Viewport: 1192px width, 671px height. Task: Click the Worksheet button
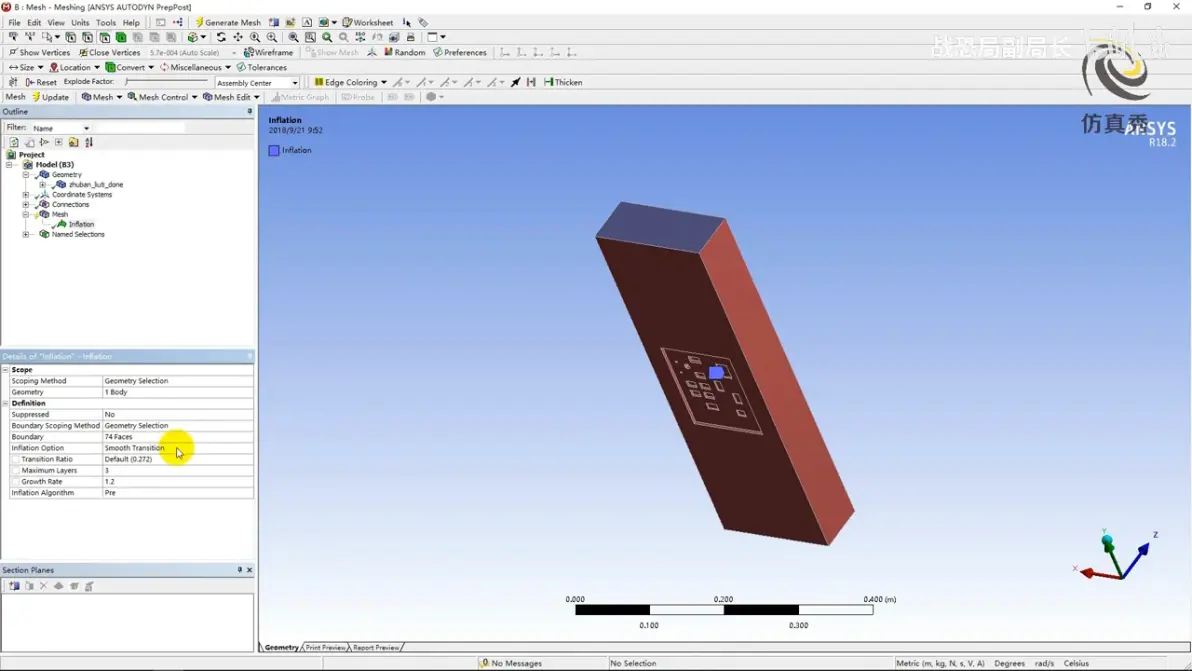point(368,22)
